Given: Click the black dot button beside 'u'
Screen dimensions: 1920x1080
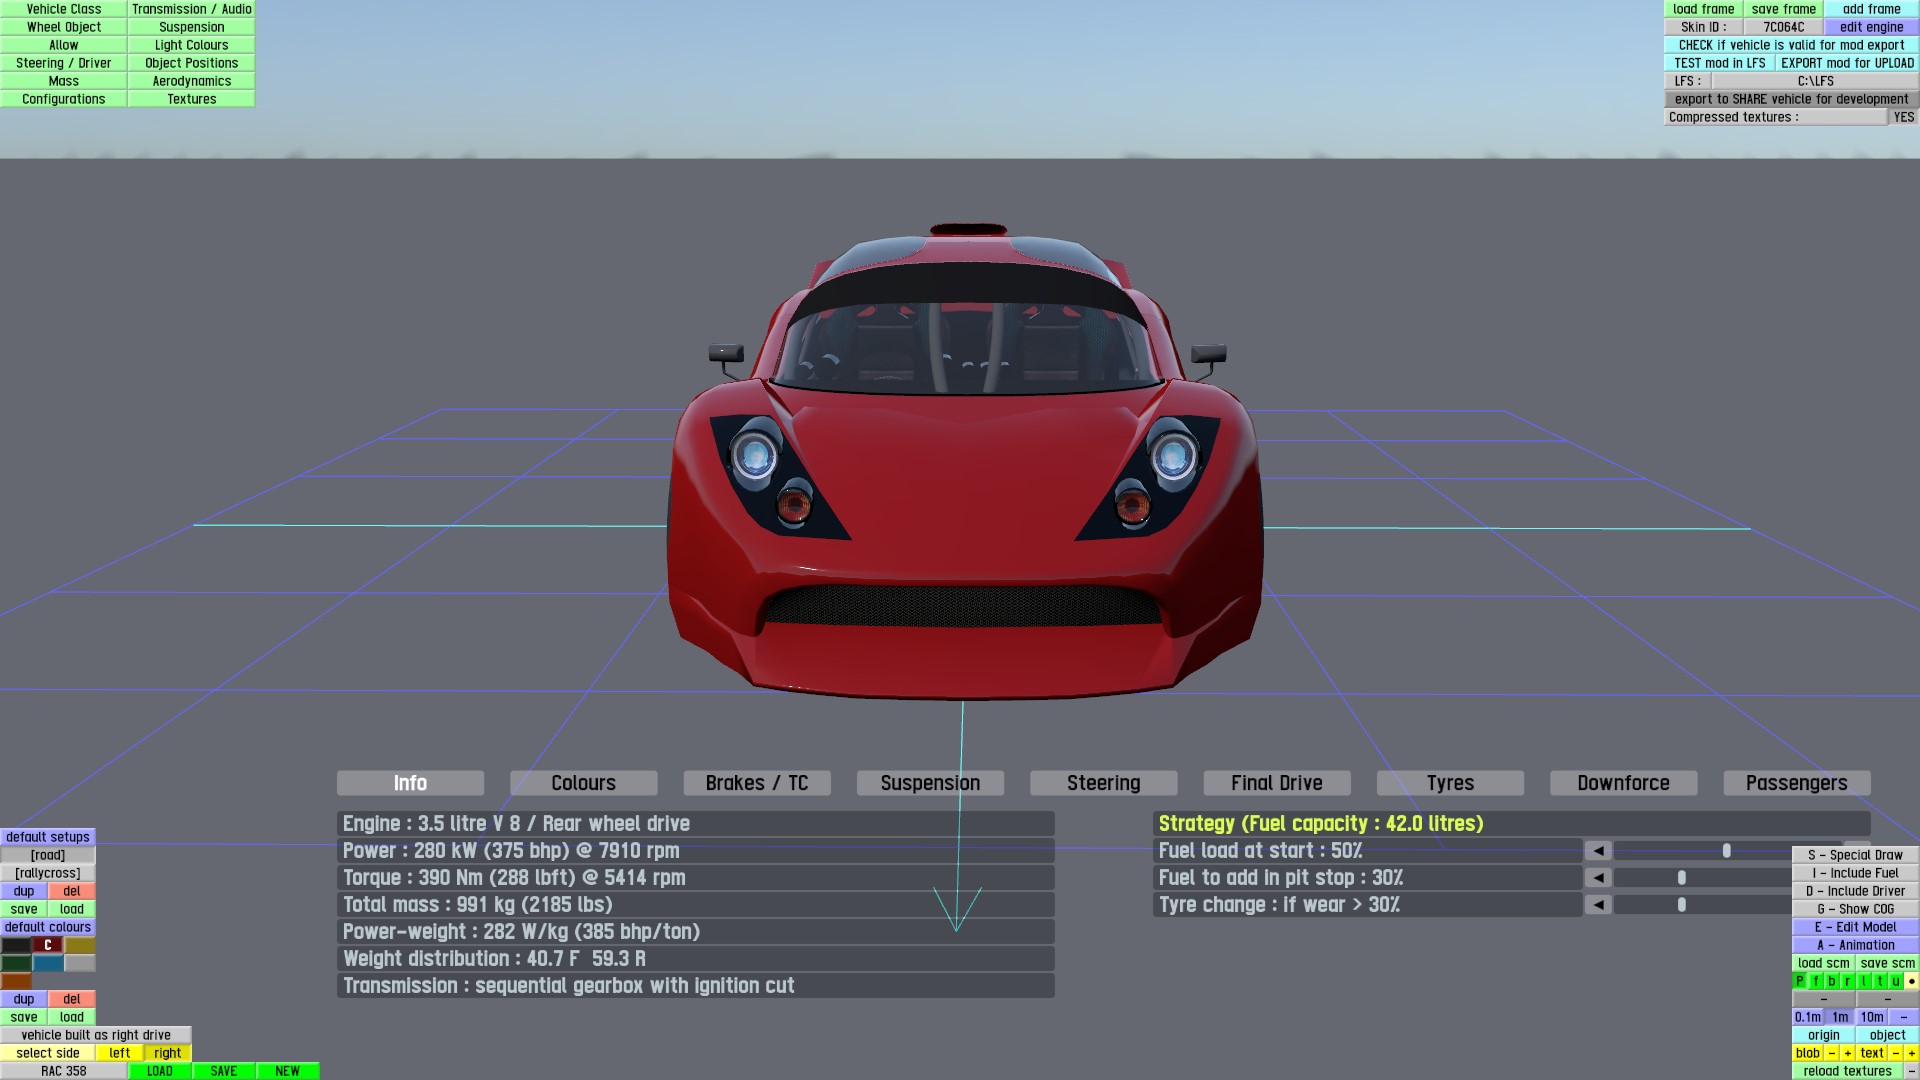Looking at the screenshot, I should pyautogui.click(x=1911, y=981).
